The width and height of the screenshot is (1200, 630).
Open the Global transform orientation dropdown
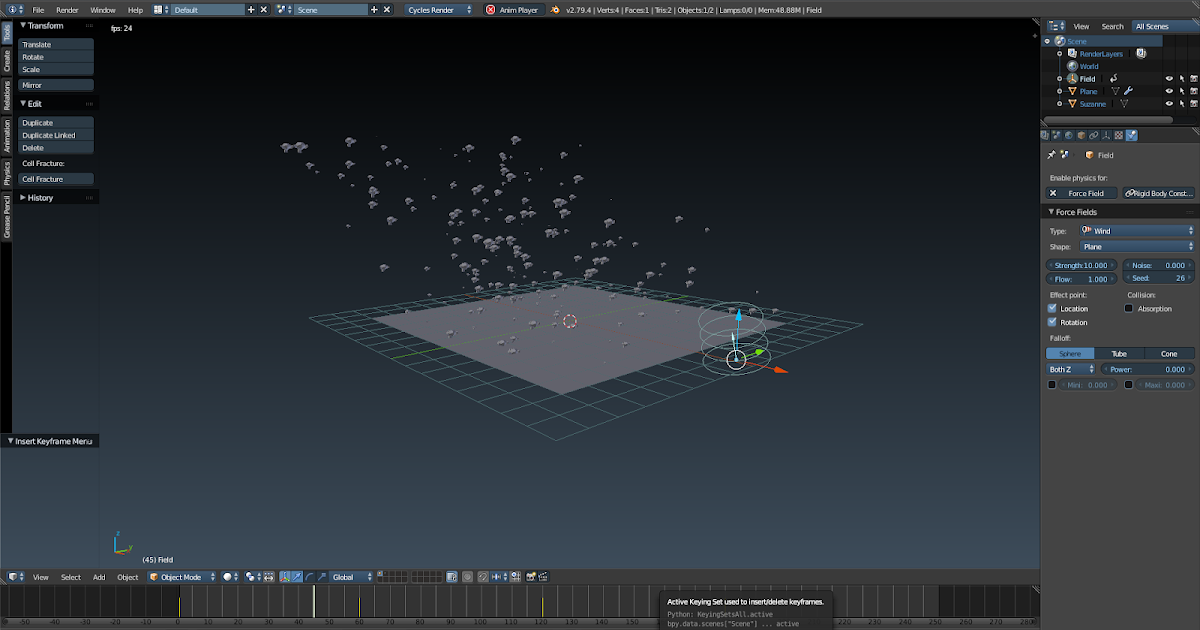pyautogui.click(x=350, y=576)
